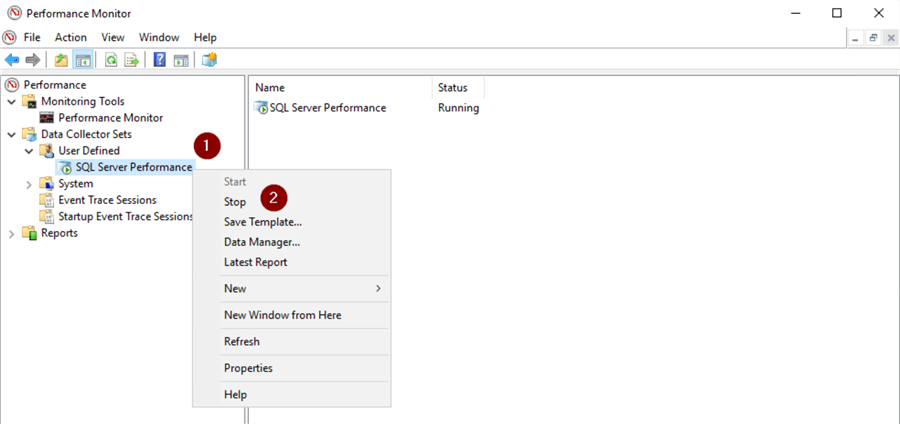Open the File menu

[x=32, y=37]
